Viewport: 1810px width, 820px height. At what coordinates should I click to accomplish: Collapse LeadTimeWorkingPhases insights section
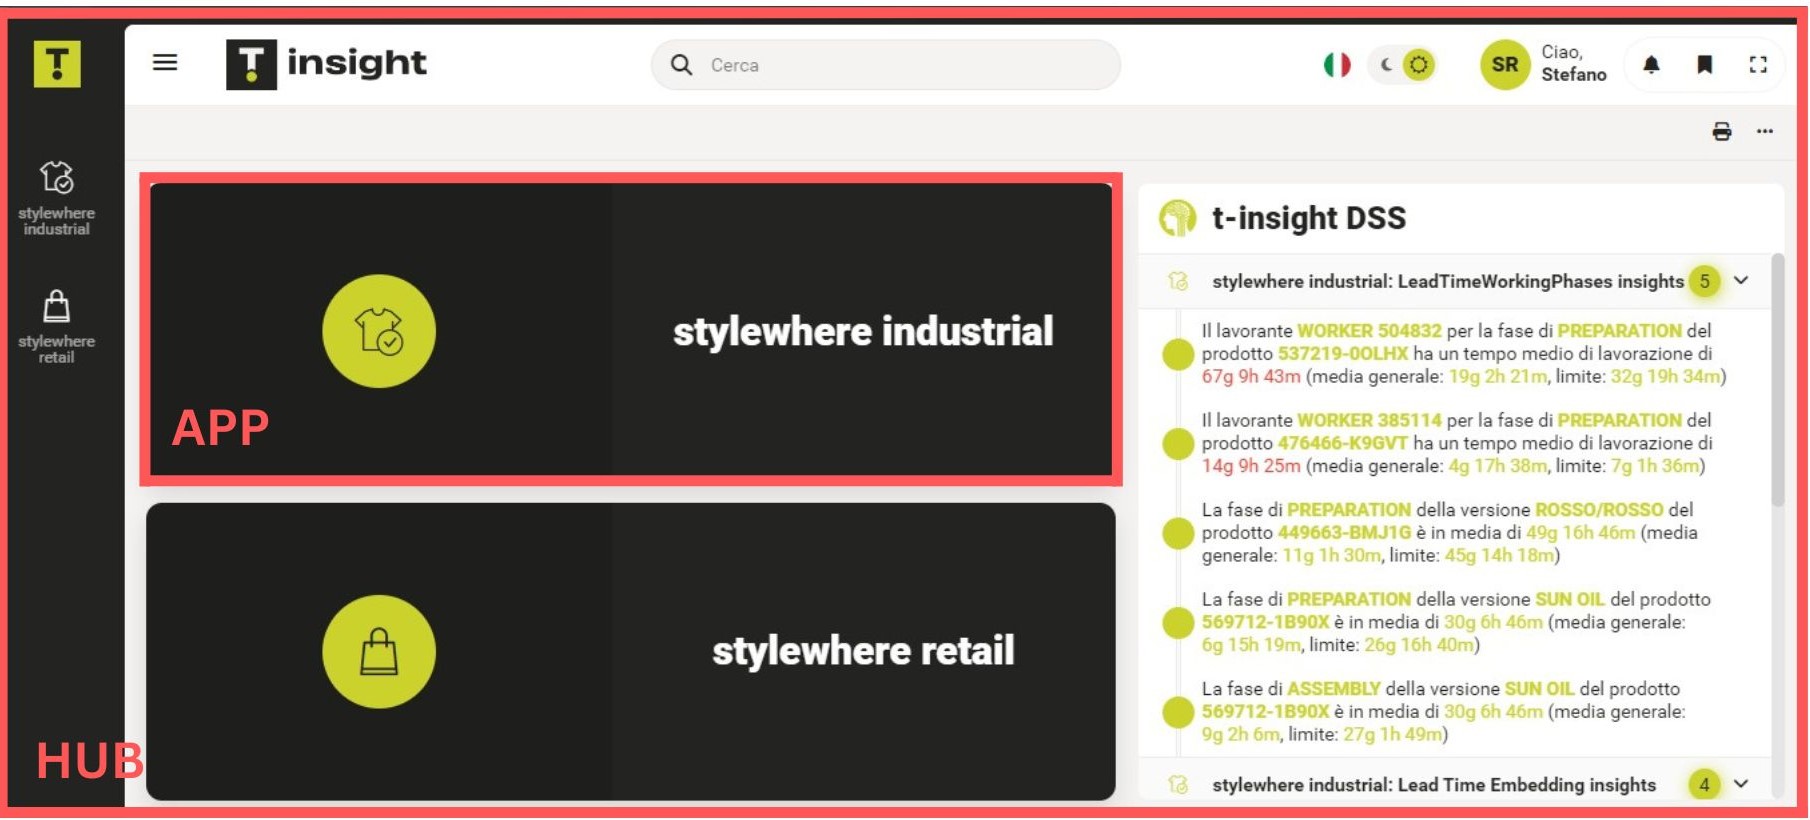point(1741,281)
